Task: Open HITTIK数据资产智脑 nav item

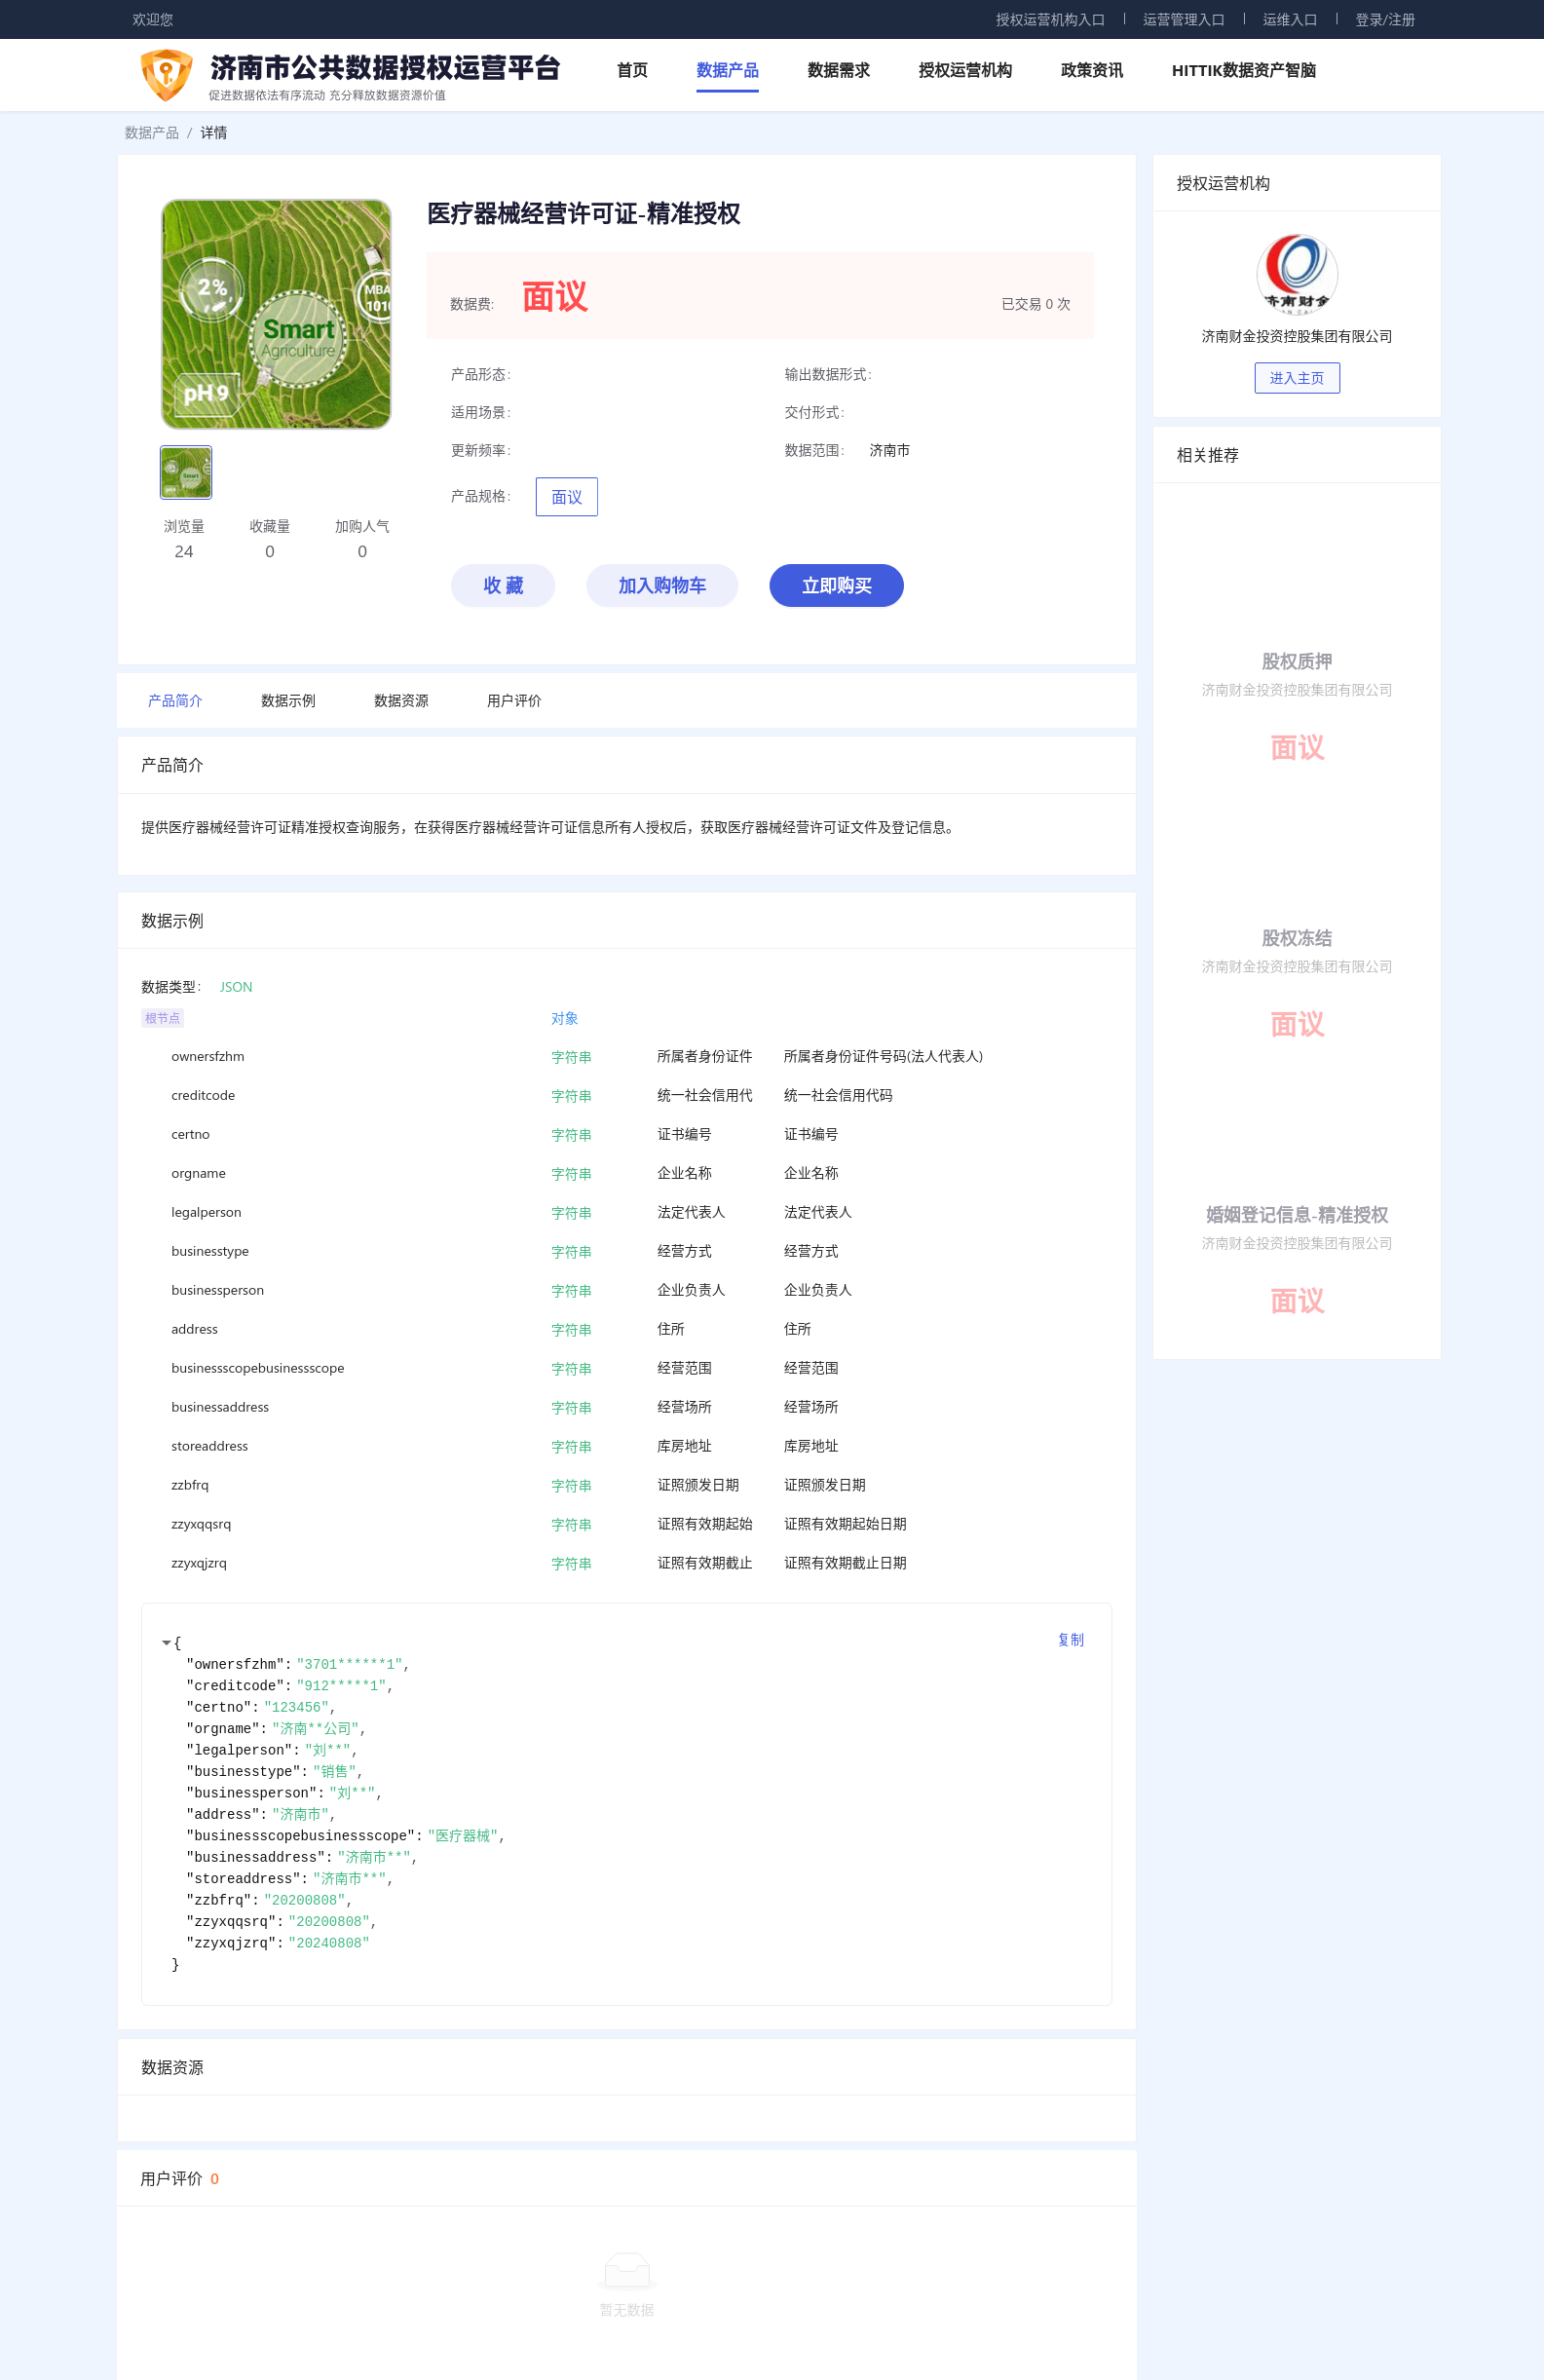Action: [1243, 70]
